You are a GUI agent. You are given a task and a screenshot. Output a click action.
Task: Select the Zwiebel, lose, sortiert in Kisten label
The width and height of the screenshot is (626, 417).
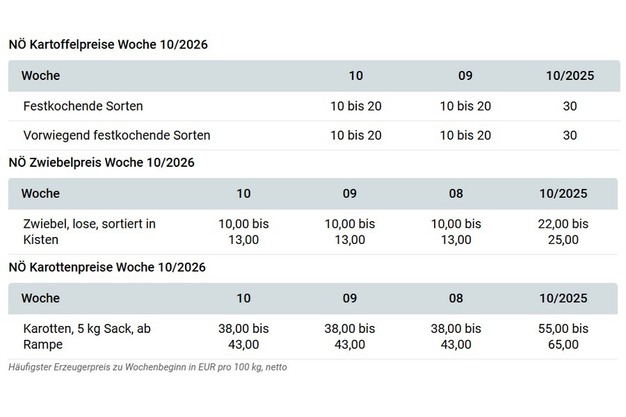coord(88,232)
